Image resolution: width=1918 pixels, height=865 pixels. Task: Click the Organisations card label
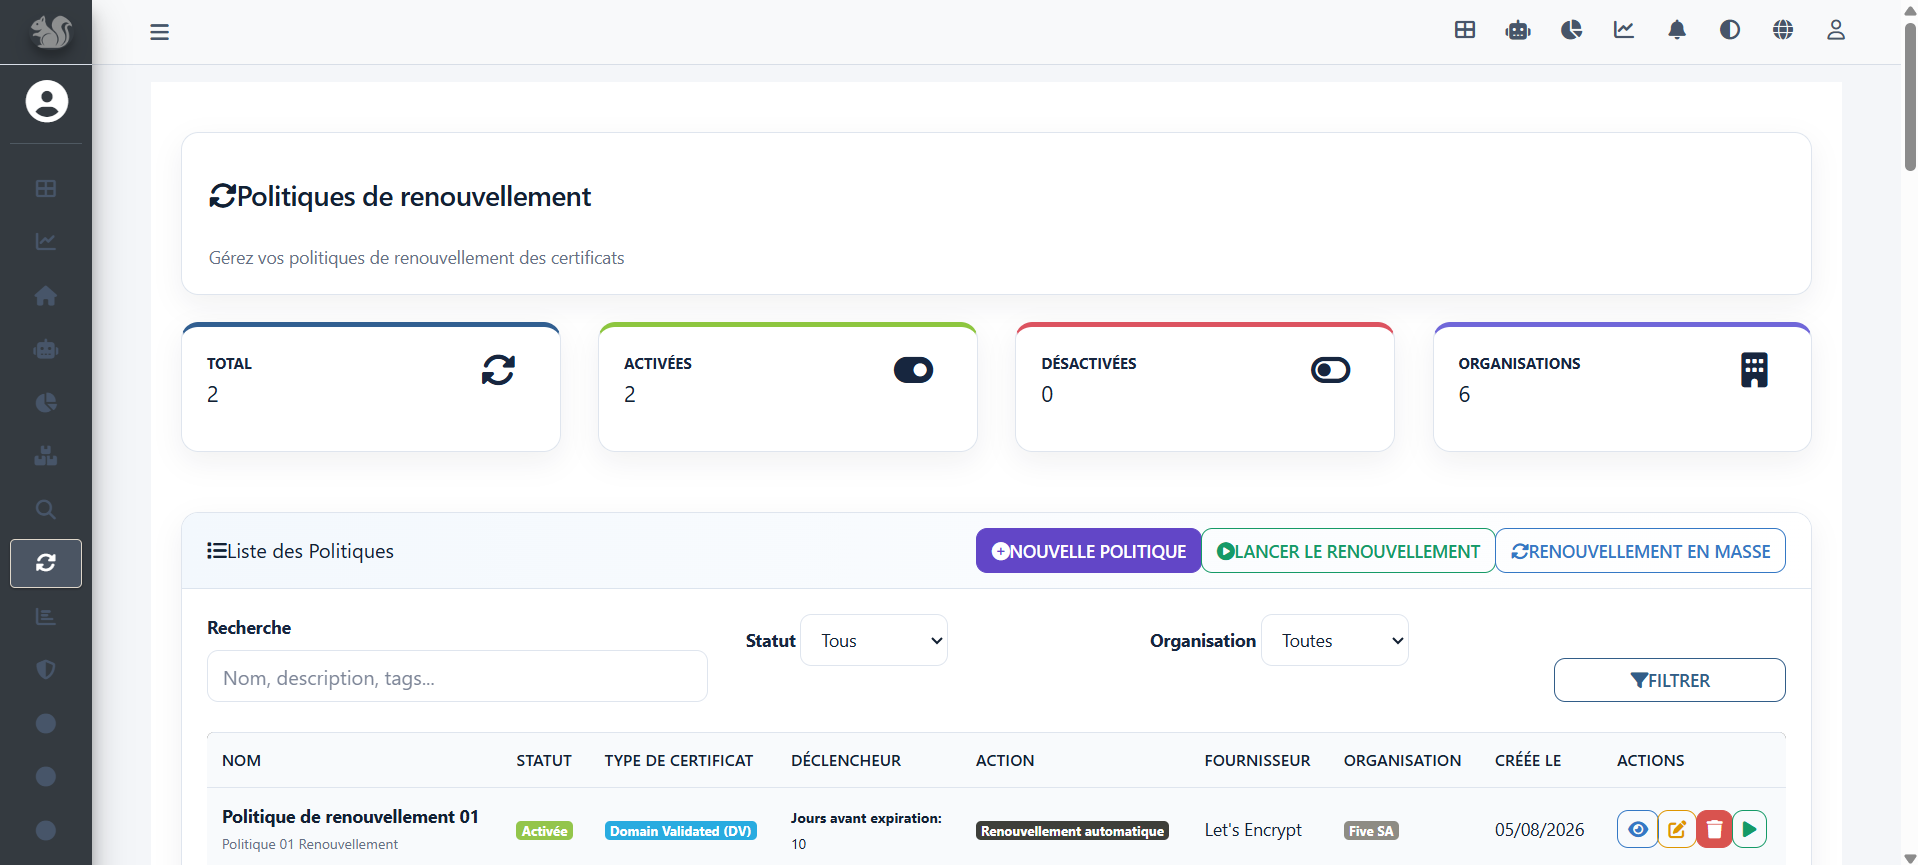coord(1519,364)
